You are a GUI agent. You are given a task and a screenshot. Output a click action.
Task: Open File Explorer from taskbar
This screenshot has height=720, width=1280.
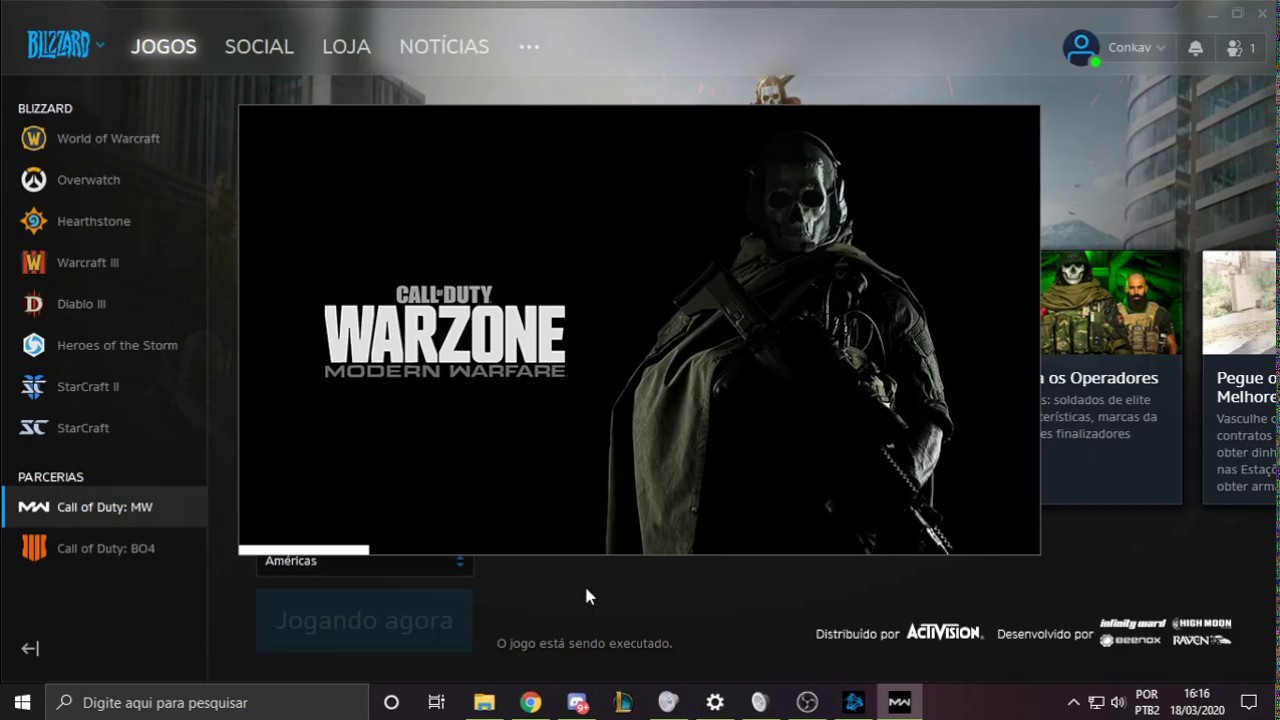pos(484,702)
